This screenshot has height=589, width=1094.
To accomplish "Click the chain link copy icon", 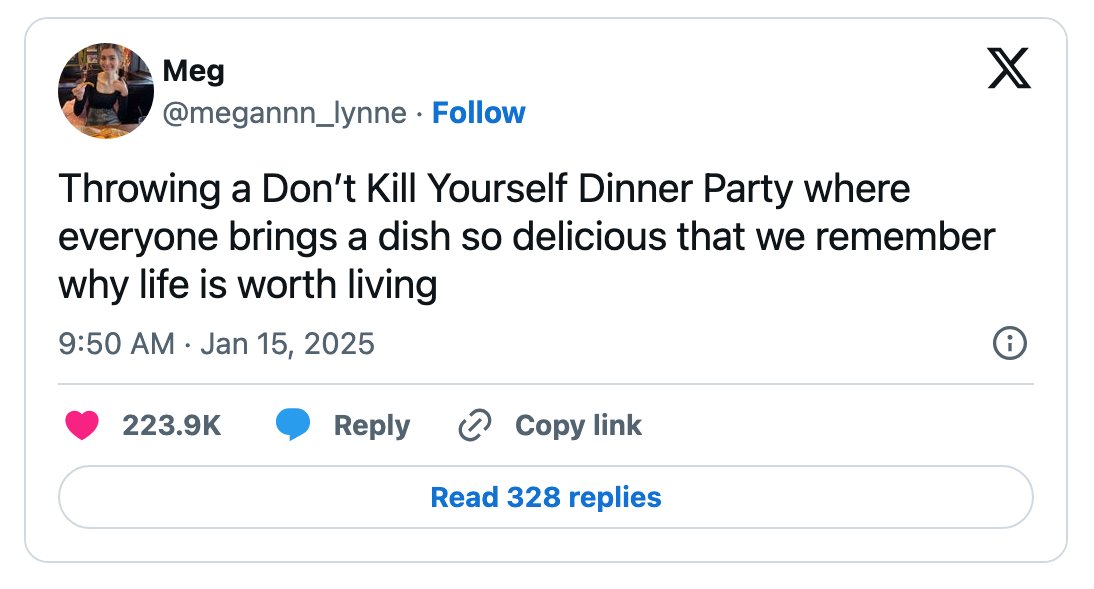I will coord(475,425).
